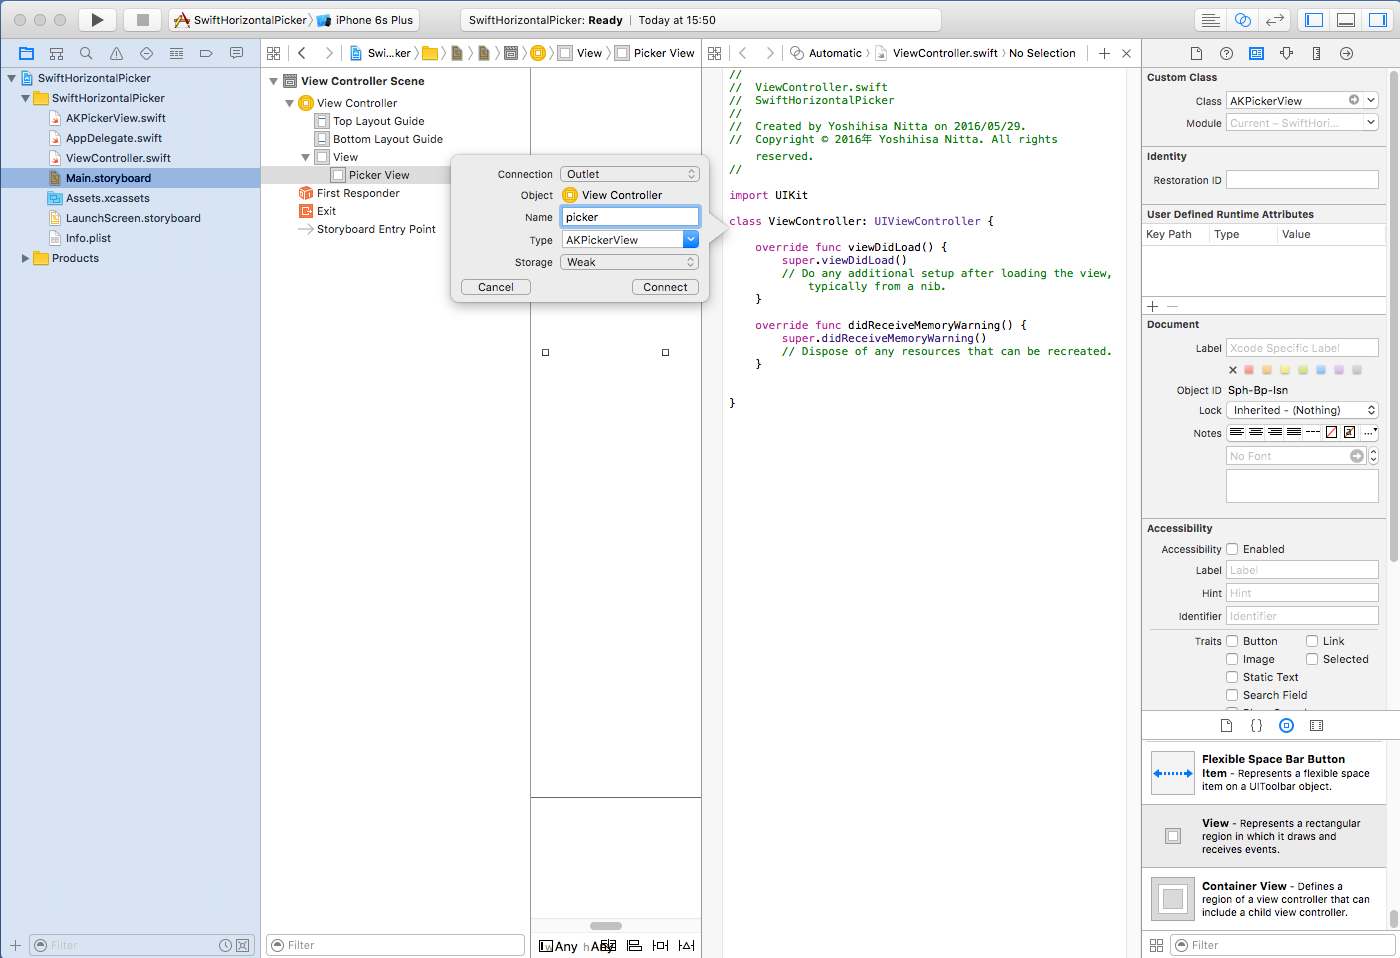Viewport: 1400px width, 958px height.
Task: Open the Find navigator (magnifier icon)
Action: click(86, 53)
